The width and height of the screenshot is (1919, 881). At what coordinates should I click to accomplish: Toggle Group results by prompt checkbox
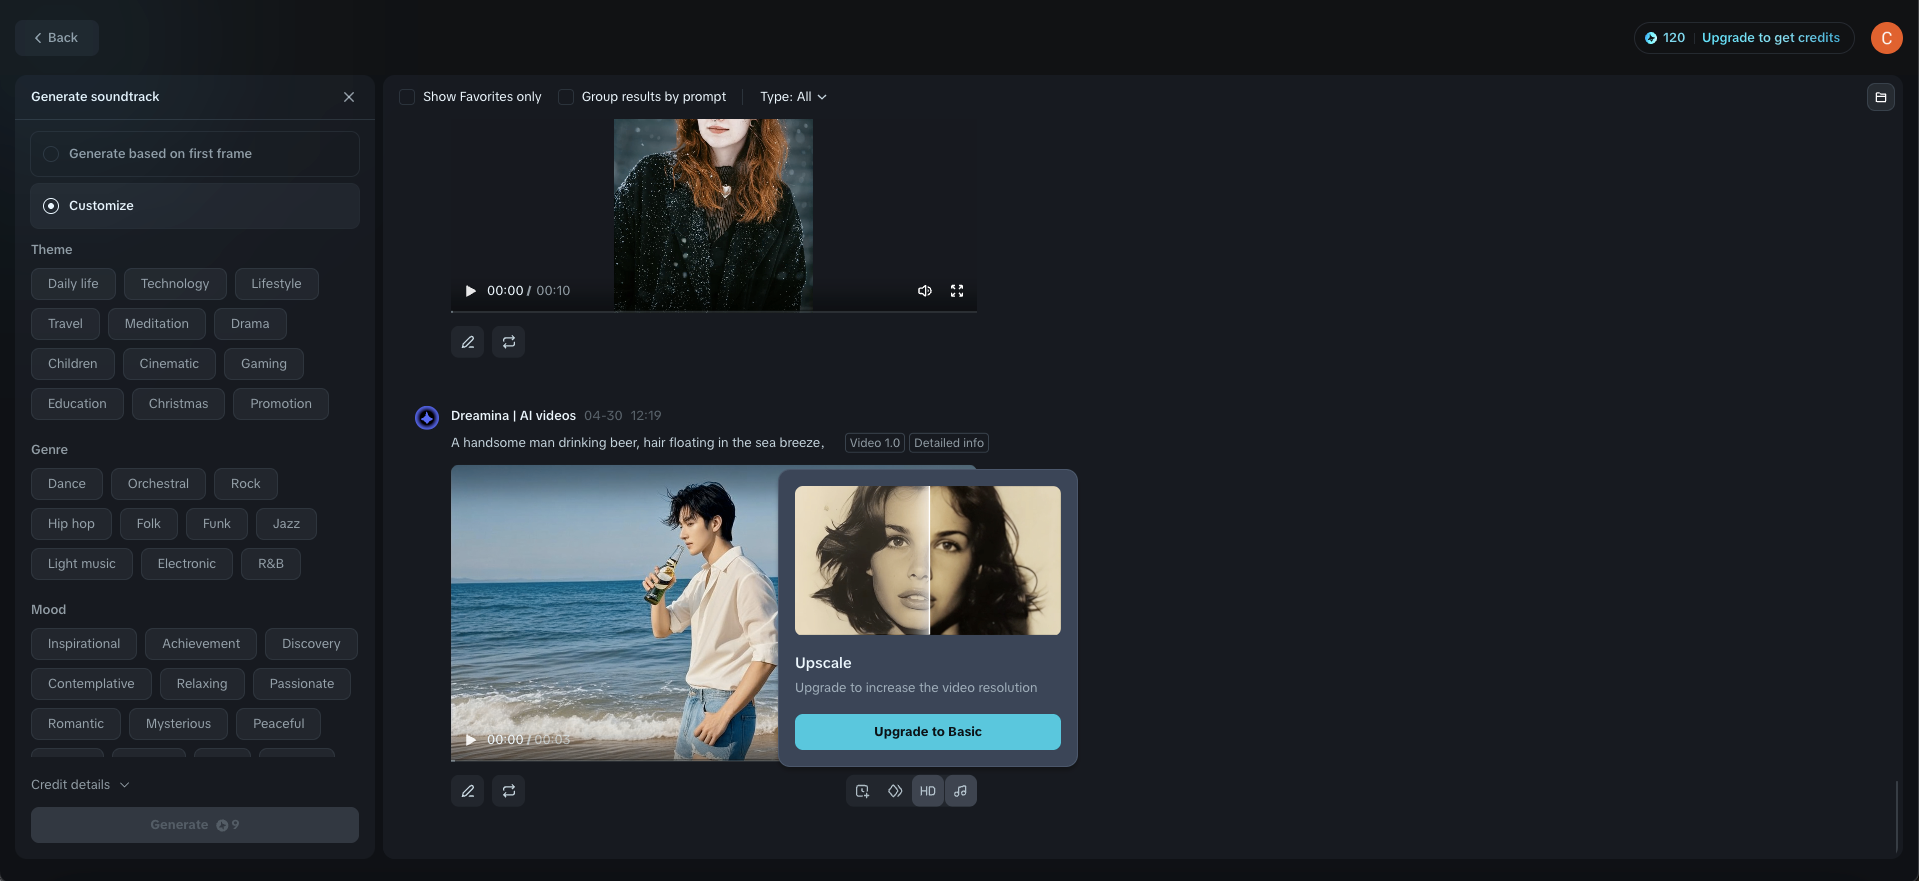pyautogui.click(x=566, y=97)
